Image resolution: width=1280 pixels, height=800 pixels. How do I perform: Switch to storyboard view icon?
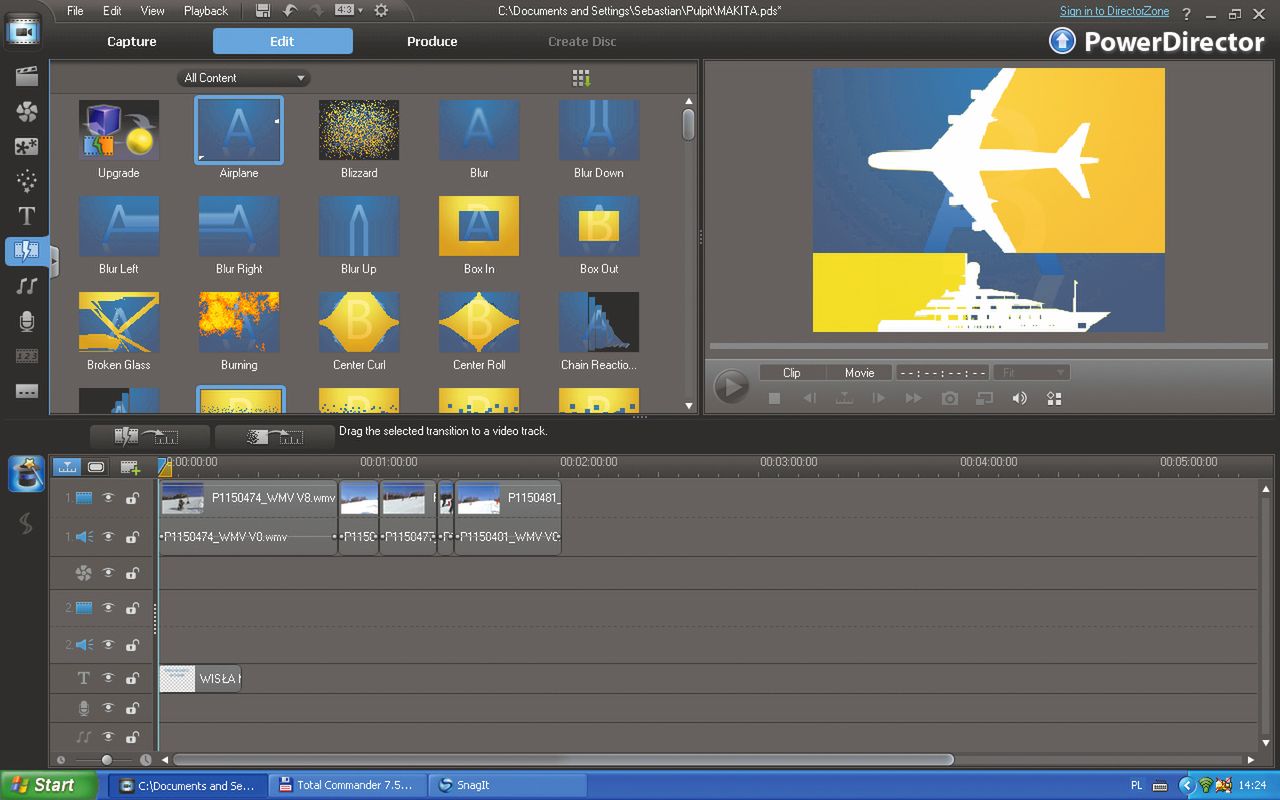tap(96, 467)
